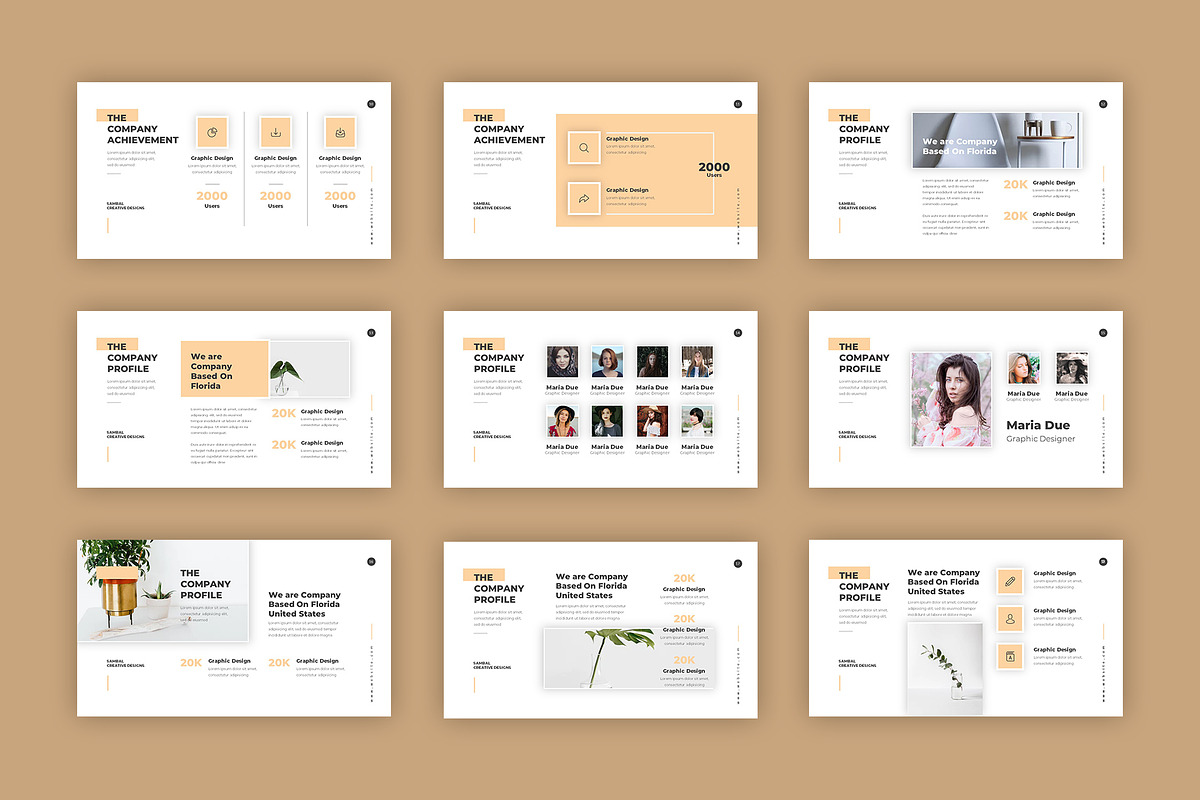The image size is (1200, 800).
Task: Click large portrait of brunette in floral dress
Action: pos(951,399)
